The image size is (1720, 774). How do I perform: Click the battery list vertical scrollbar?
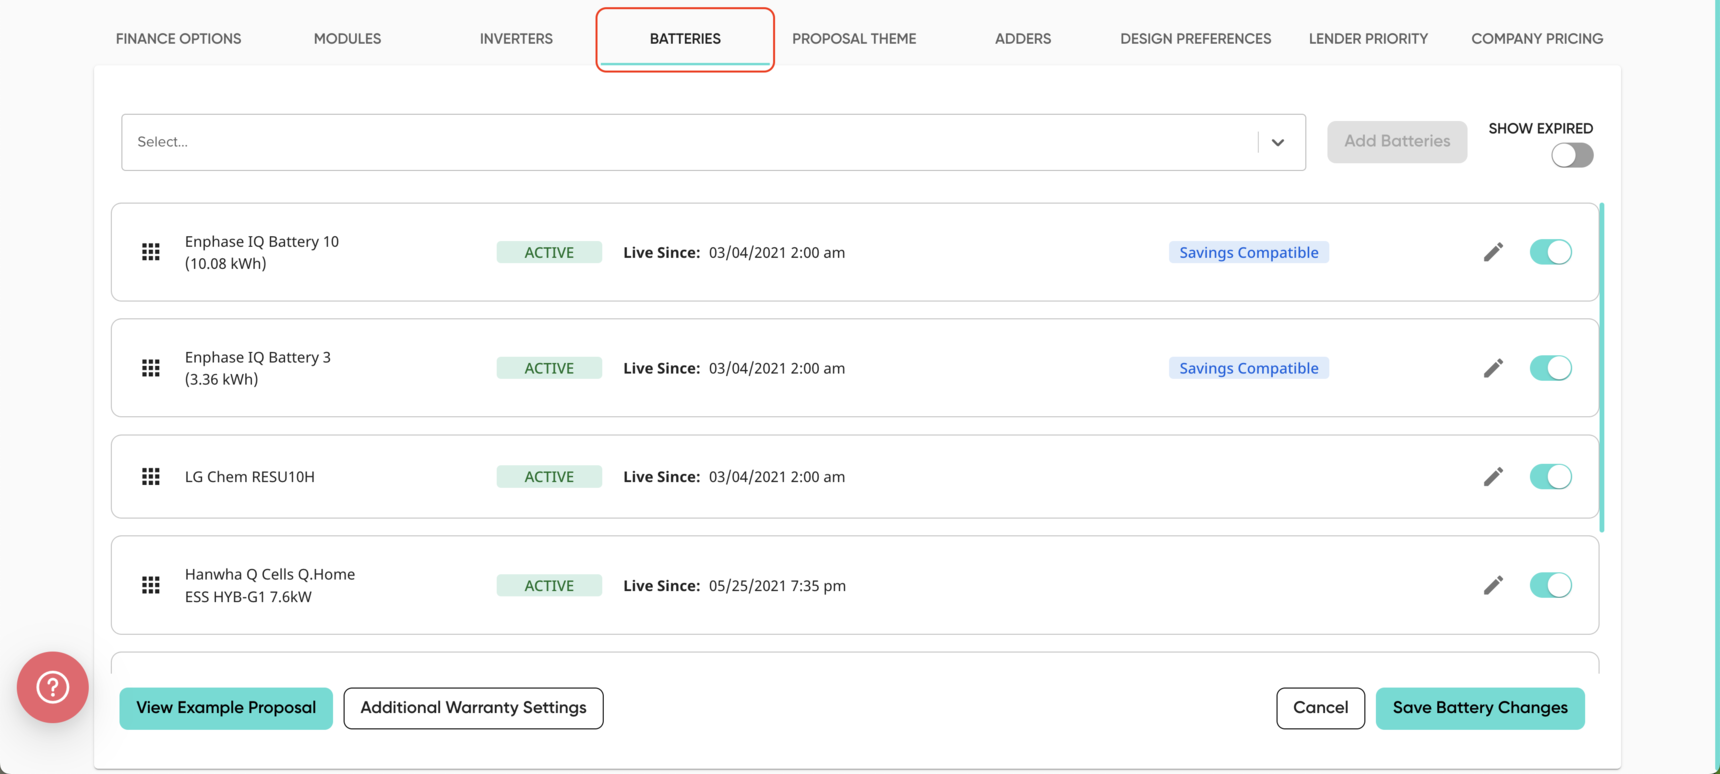(x=1602, y=368)
